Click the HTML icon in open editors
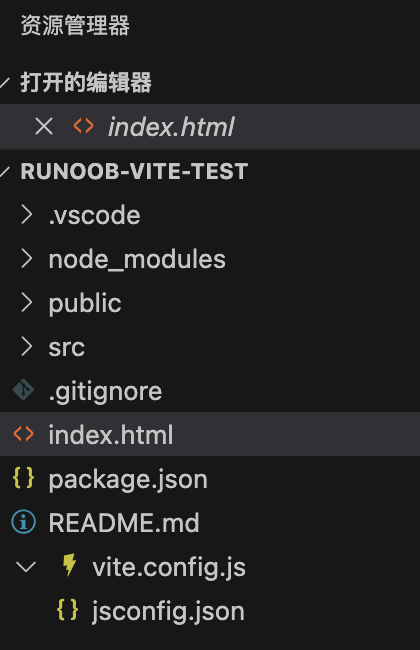420x650 pixels. tap(83, 126)
